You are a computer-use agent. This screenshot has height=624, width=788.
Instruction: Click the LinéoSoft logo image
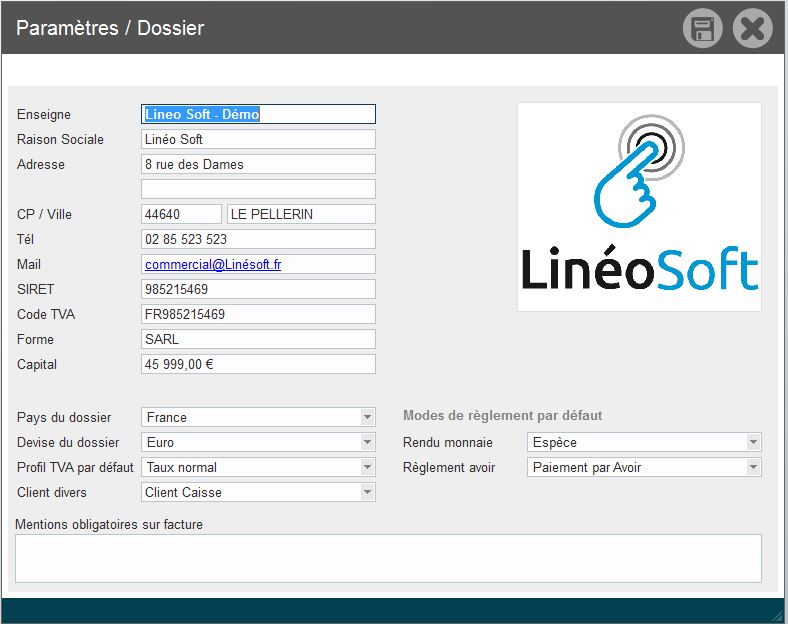(x=639, y=207)
